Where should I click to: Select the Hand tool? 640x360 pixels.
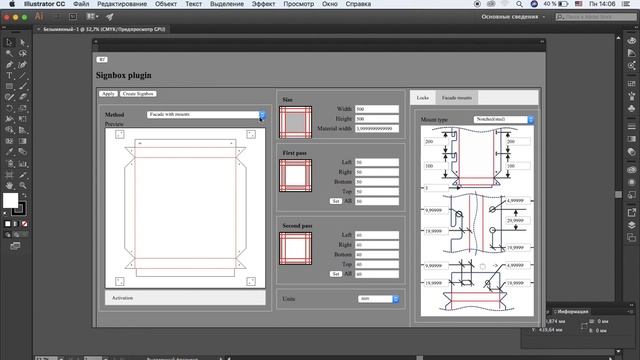(x=9, y=186)
